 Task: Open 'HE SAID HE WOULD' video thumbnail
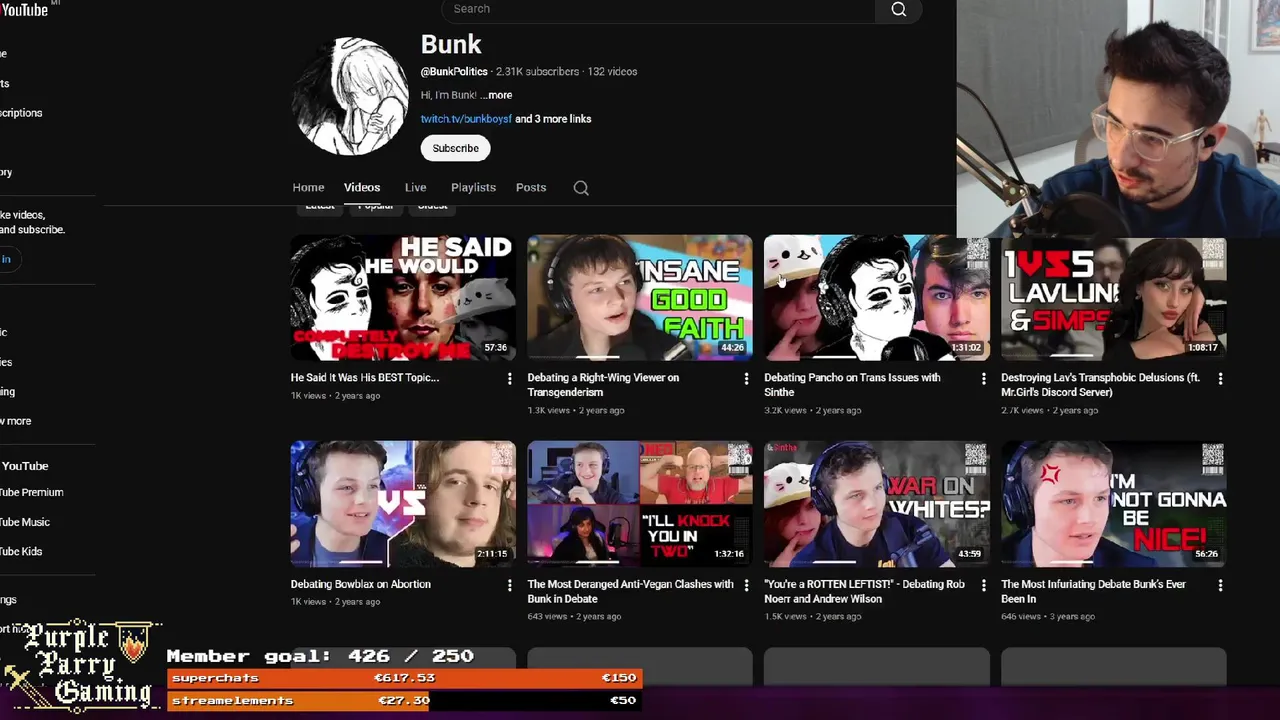403,298
